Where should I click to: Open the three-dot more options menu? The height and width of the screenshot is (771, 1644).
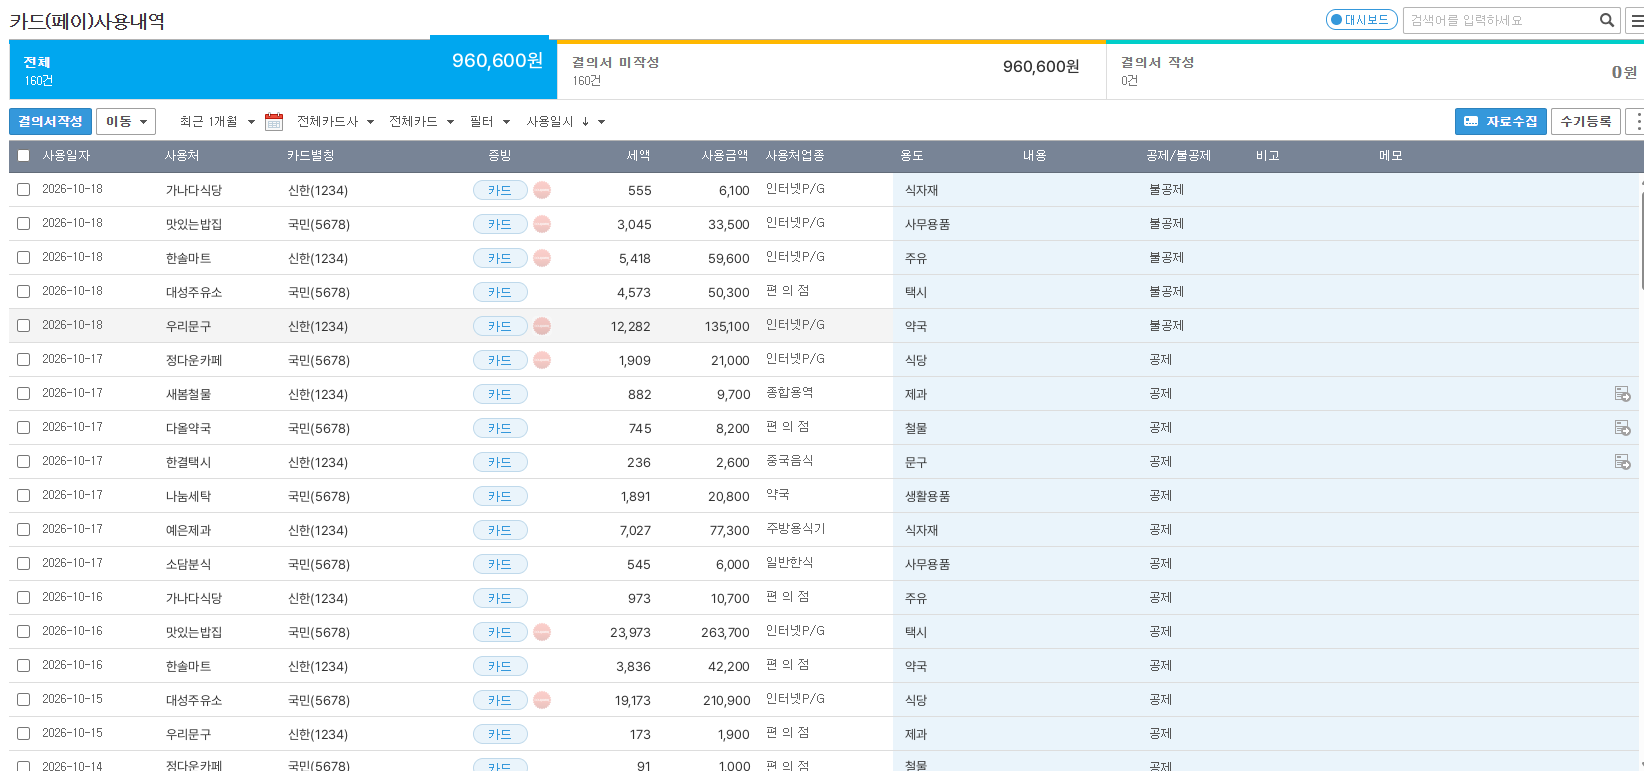click(1637, 121)
